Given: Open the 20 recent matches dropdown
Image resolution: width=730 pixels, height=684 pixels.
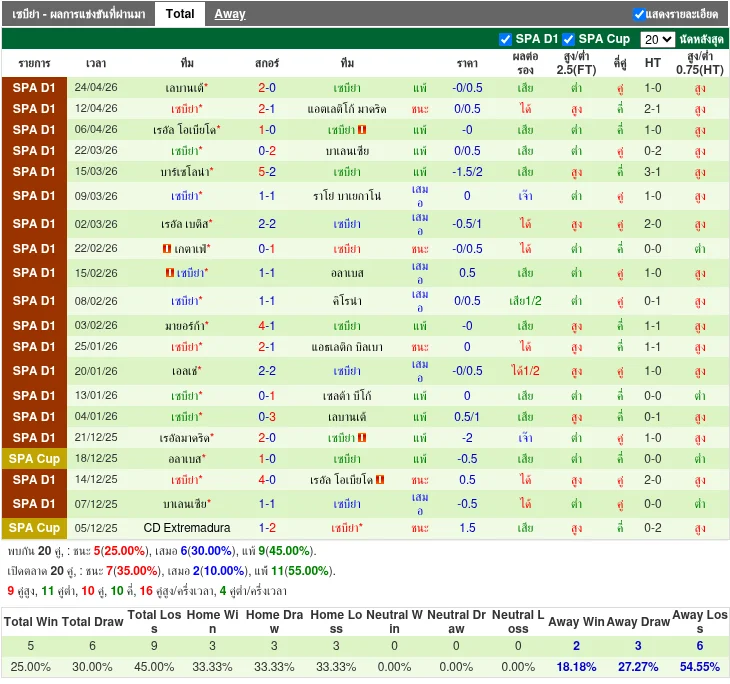Looking at the screenshot, I should [657, 39].
